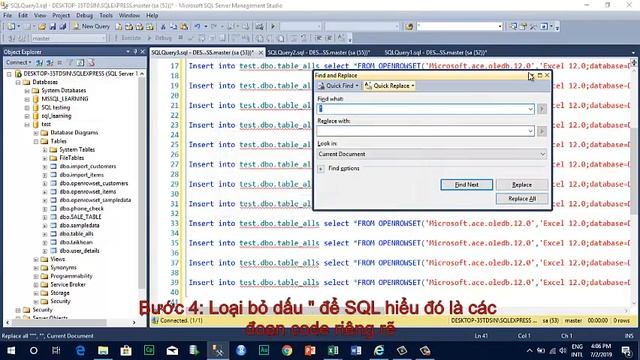Click the Find Next button
The image size is (640, 360).
[467, 185]
